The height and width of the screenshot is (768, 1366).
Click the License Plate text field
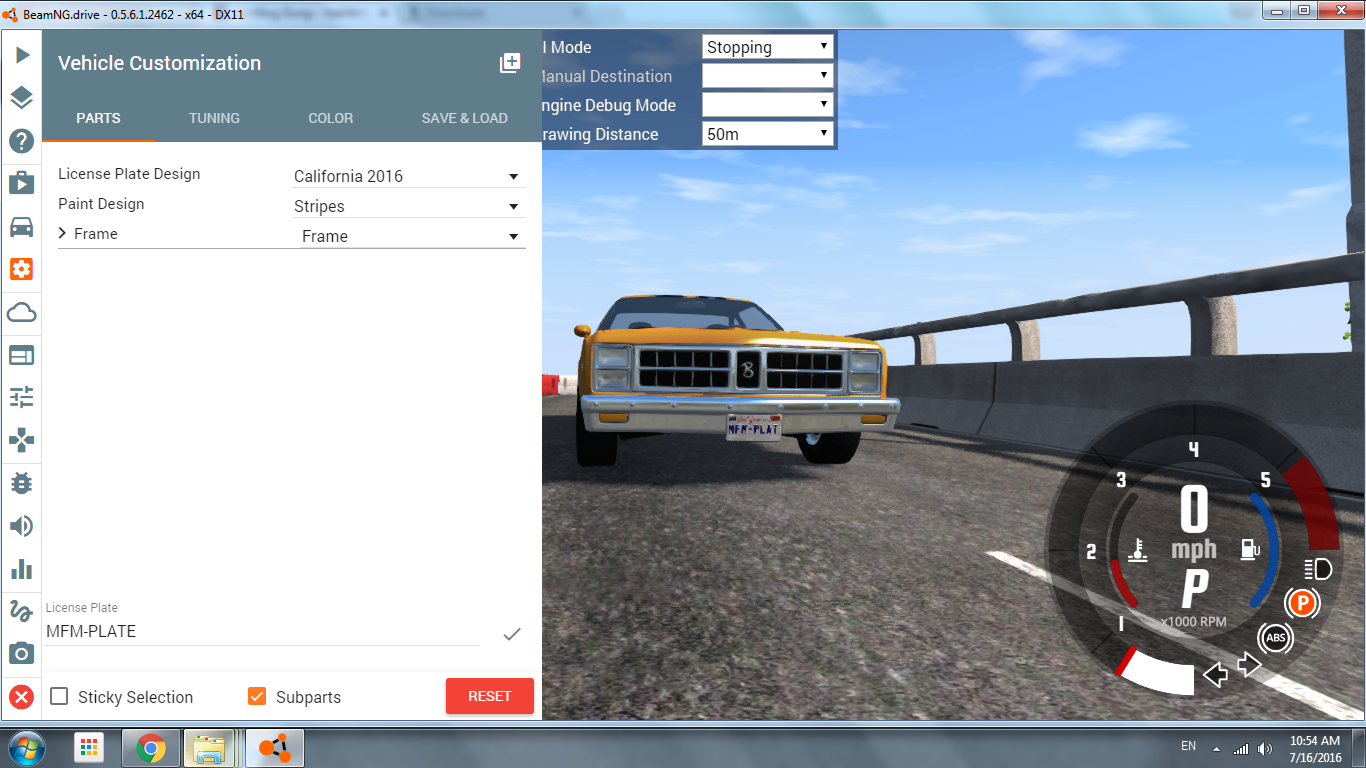263,632
